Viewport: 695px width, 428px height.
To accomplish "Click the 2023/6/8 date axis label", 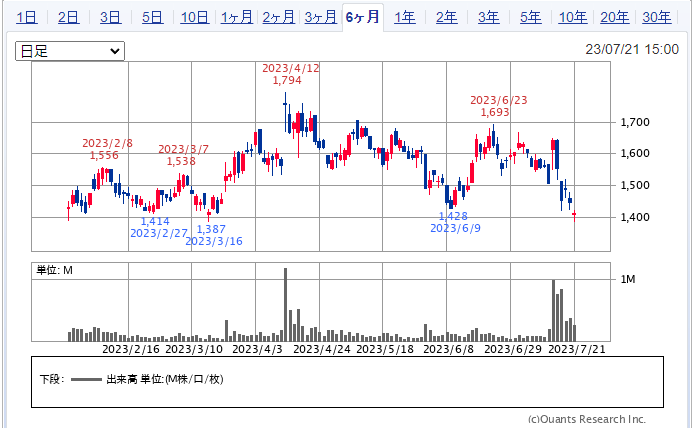I will pos(448,349).
